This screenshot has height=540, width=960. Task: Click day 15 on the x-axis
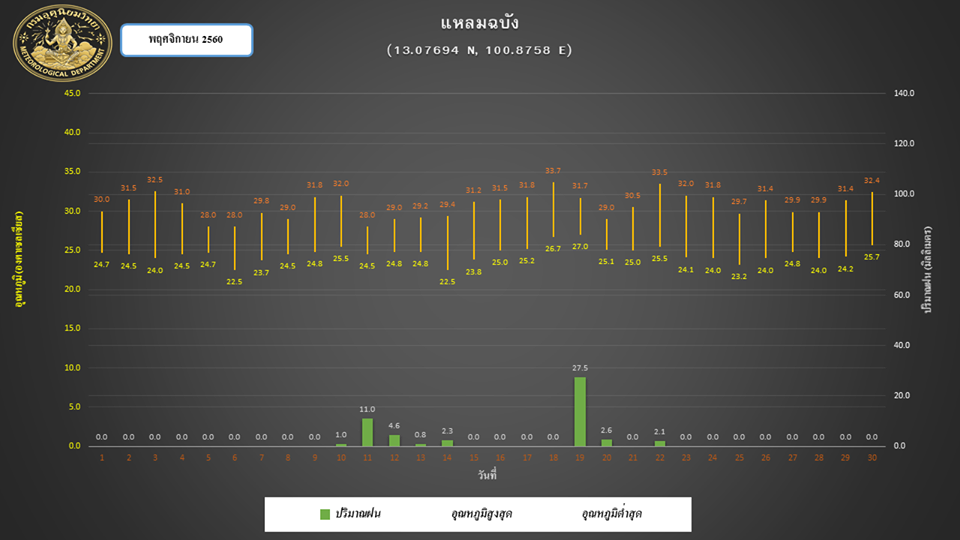point(473,458)
